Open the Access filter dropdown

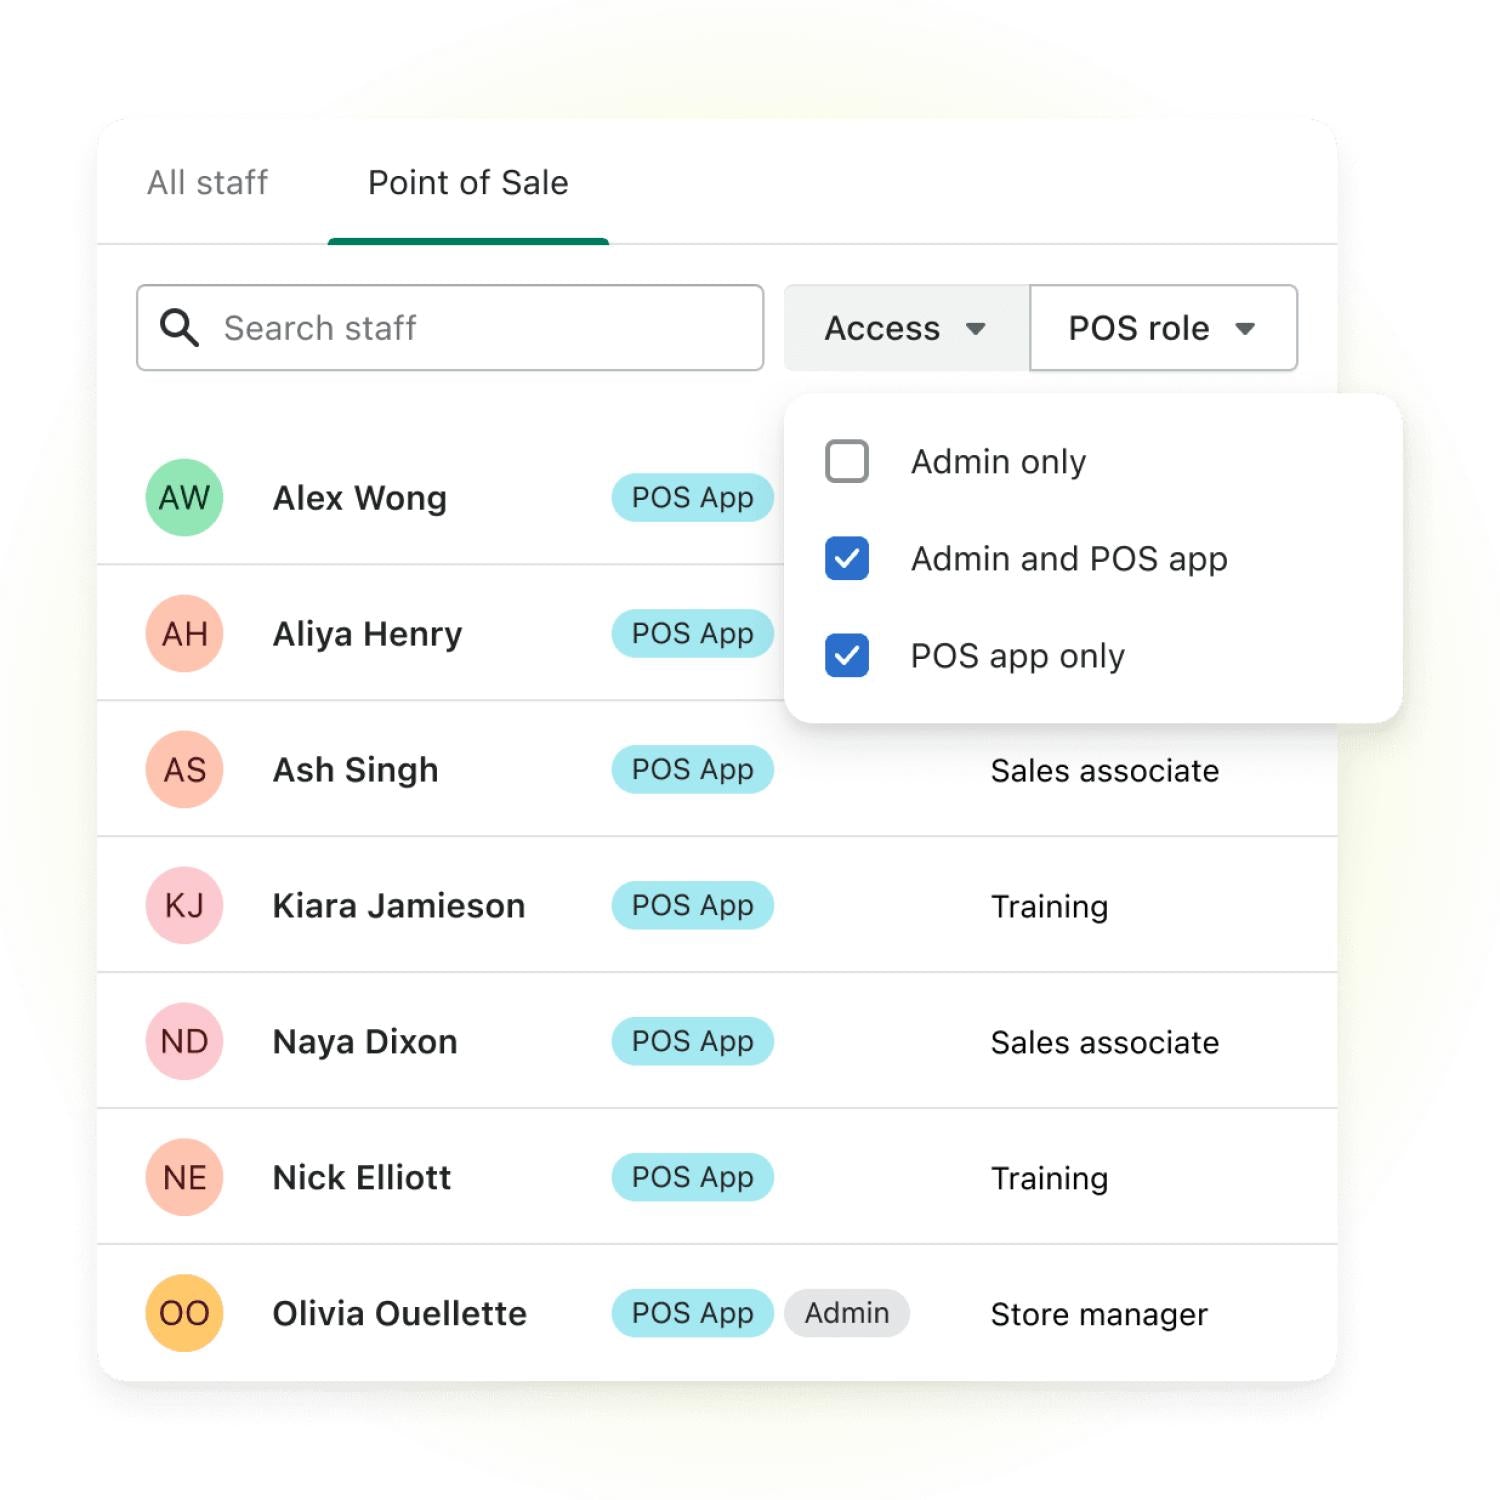tap(905, 328)
